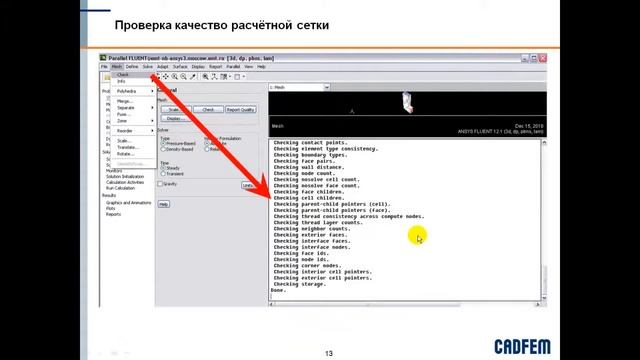Choose Merge... in the Mesh menu

[133, 101]
